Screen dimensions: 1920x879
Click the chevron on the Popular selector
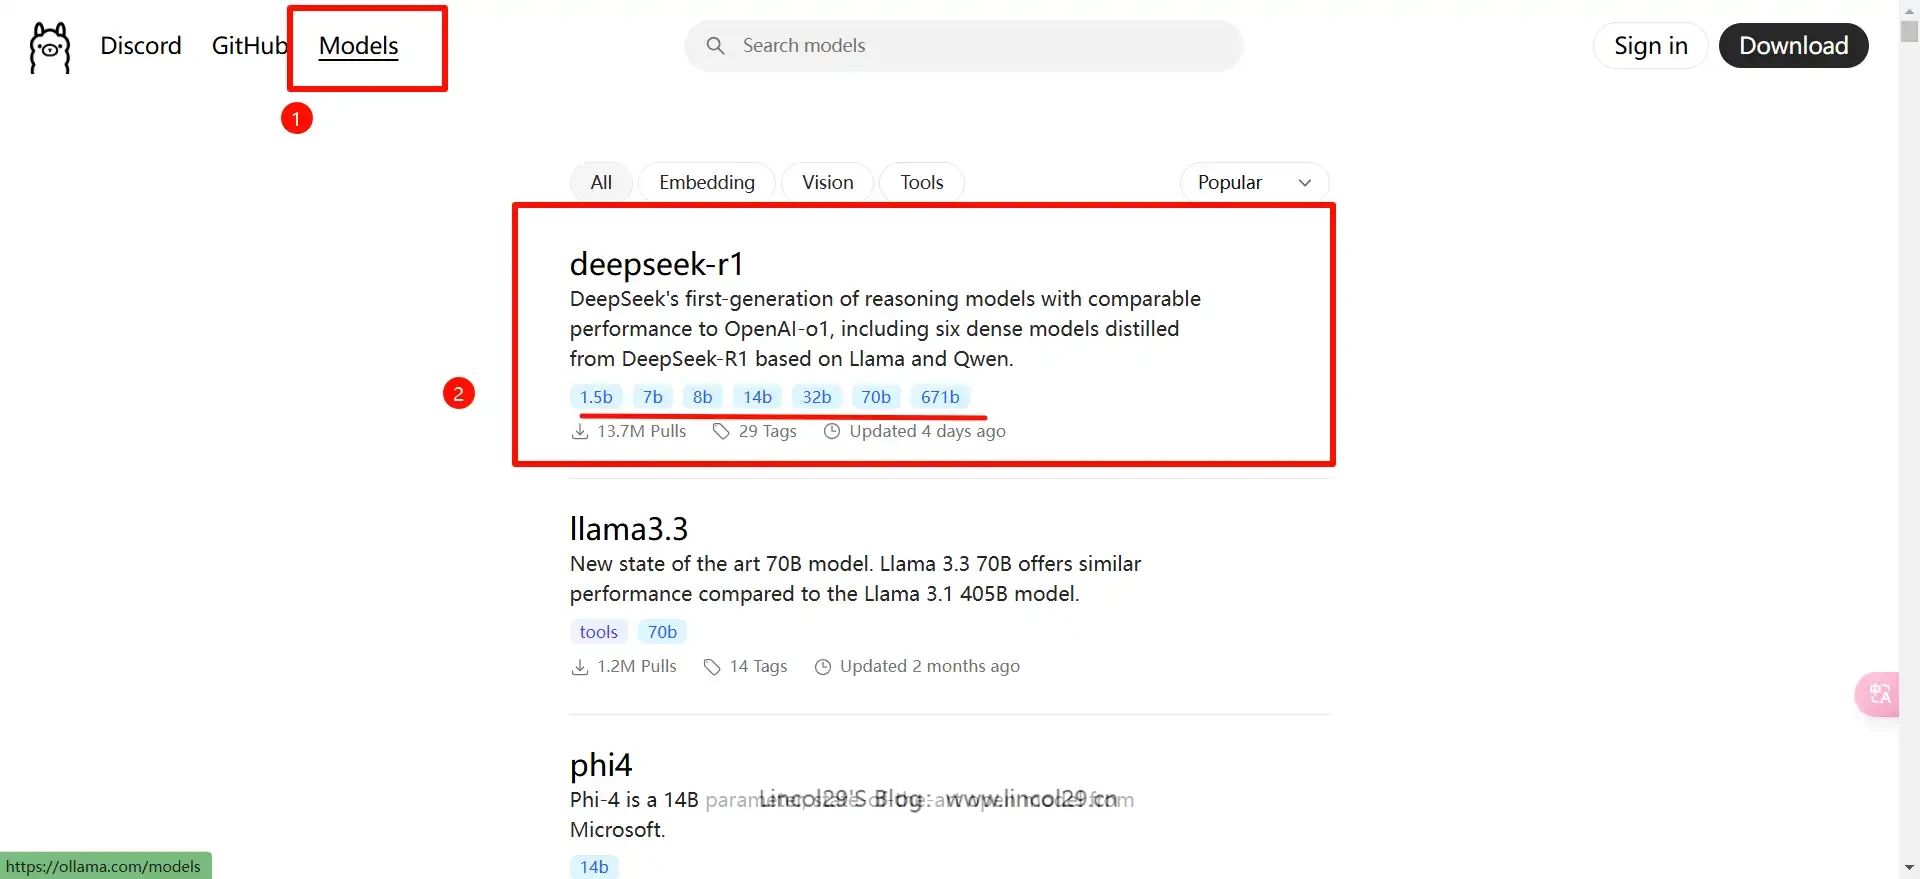[x=1304, y=183]
